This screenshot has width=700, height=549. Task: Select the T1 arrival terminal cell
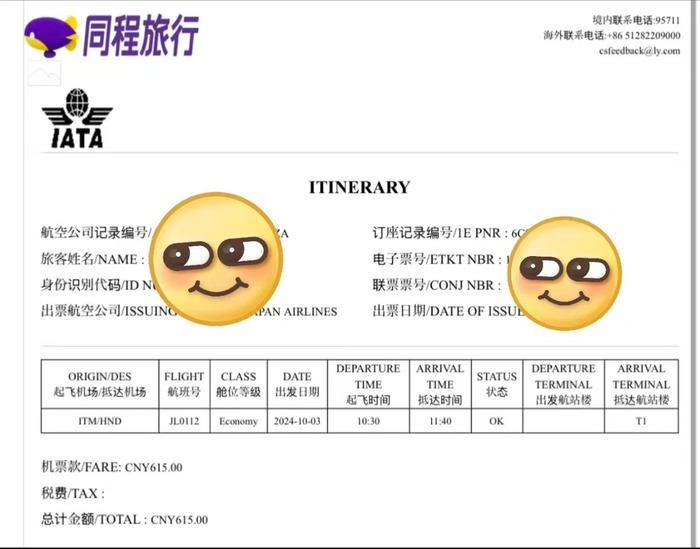click(x=641, y=421)
